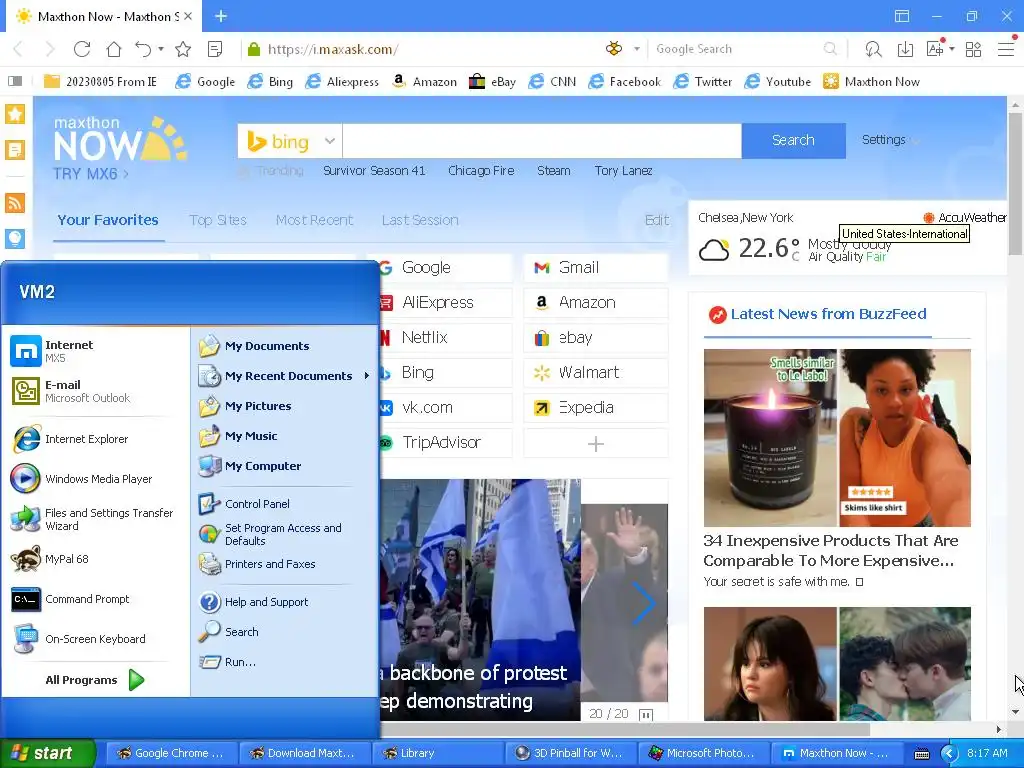Switch to the Last Session tab
Viewport: 1024px width, 768px height.
[x=420, y=220]
